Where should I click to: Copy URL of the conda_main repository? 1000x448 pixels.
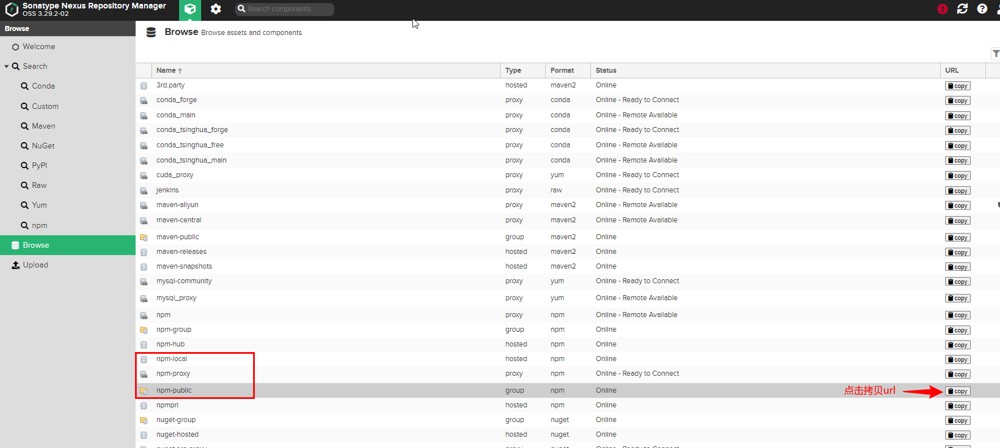(958, 116)
